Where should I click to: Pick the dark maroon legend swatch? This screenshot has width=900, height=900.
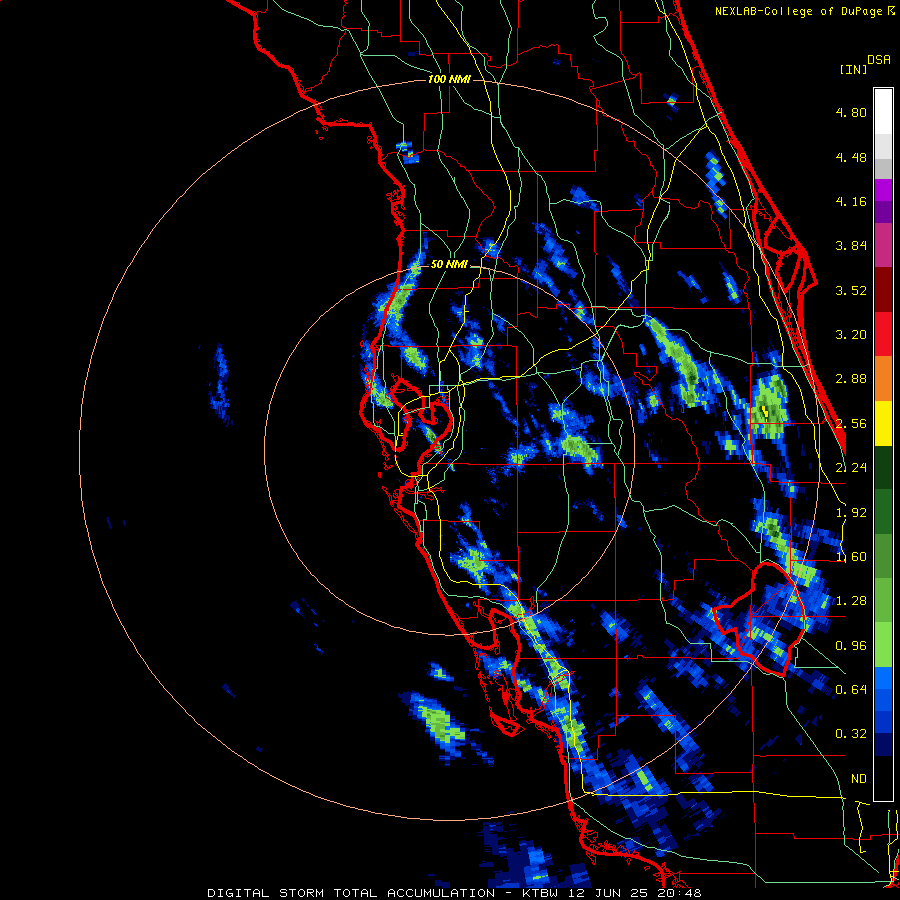click(883, 290)
